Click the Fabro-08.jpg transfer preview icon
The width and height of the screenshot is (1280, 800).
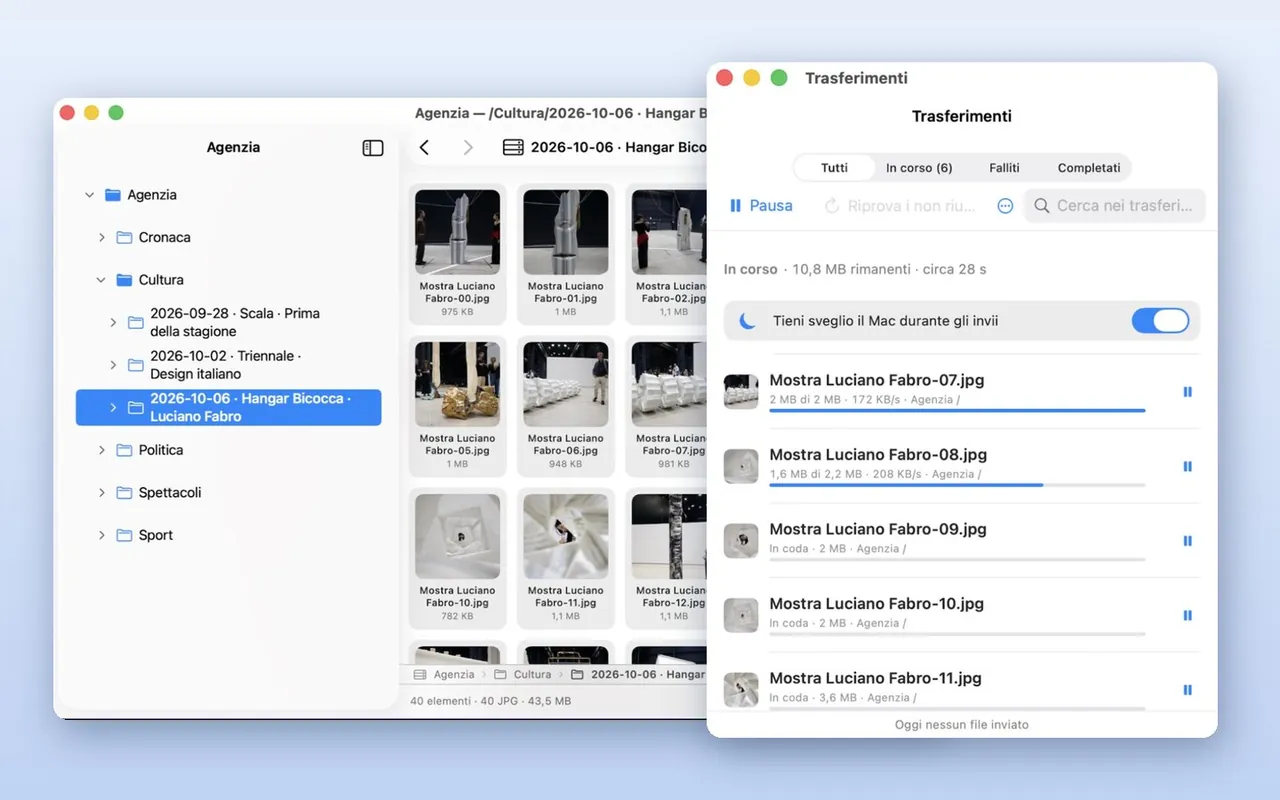[x=741, y=466]
